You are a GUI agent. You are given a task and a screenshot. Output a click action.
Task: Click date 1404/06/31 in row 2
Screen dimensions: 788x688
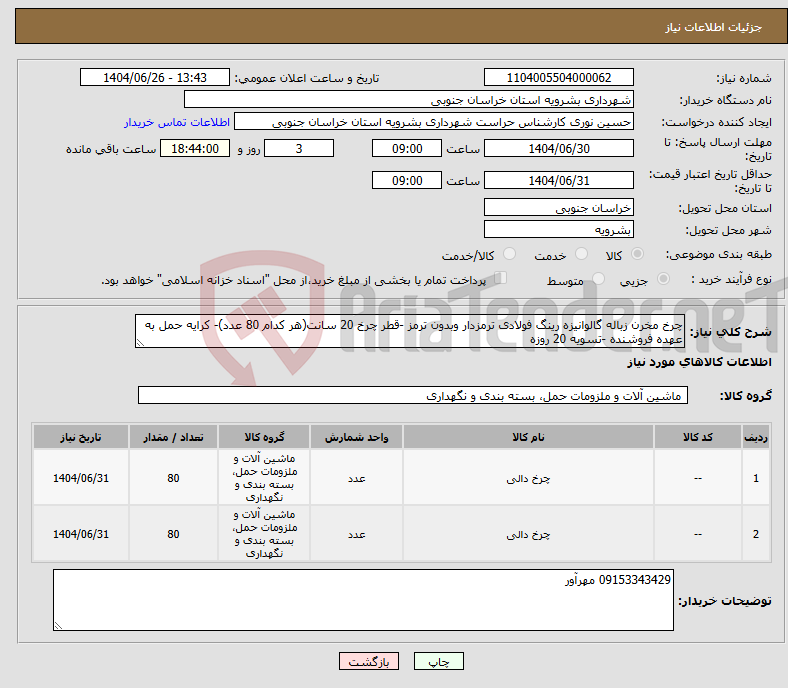tap(81, 534)
